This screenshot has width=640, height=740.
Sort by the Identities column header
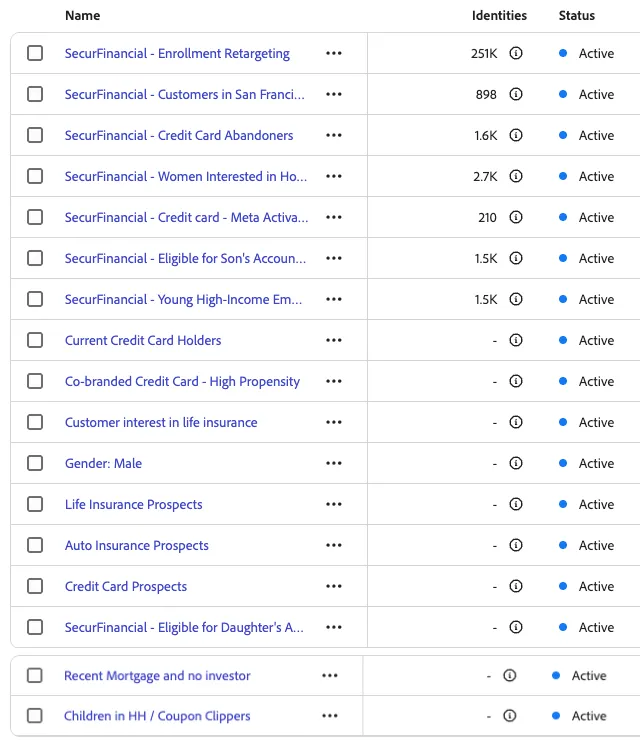(x=499, y=16)
